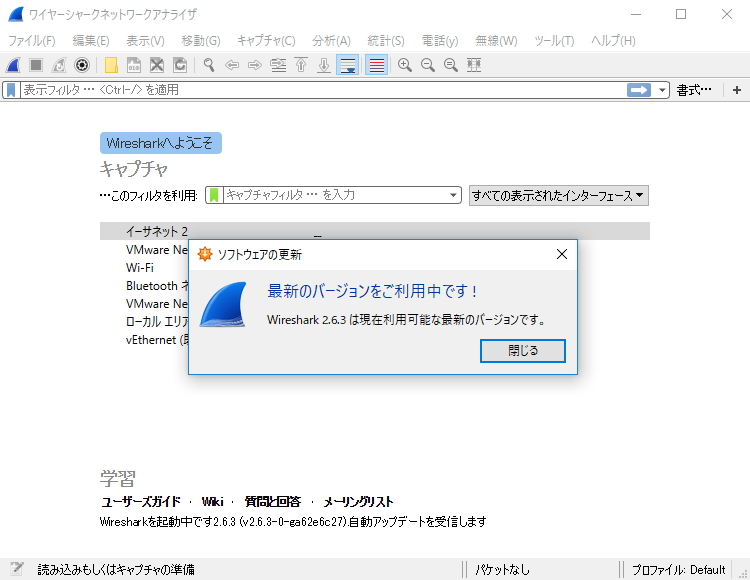Viewport: 750px width, 580px height.
Task: Open the 移動(G) menu
Action: click(x=201, y=41)
